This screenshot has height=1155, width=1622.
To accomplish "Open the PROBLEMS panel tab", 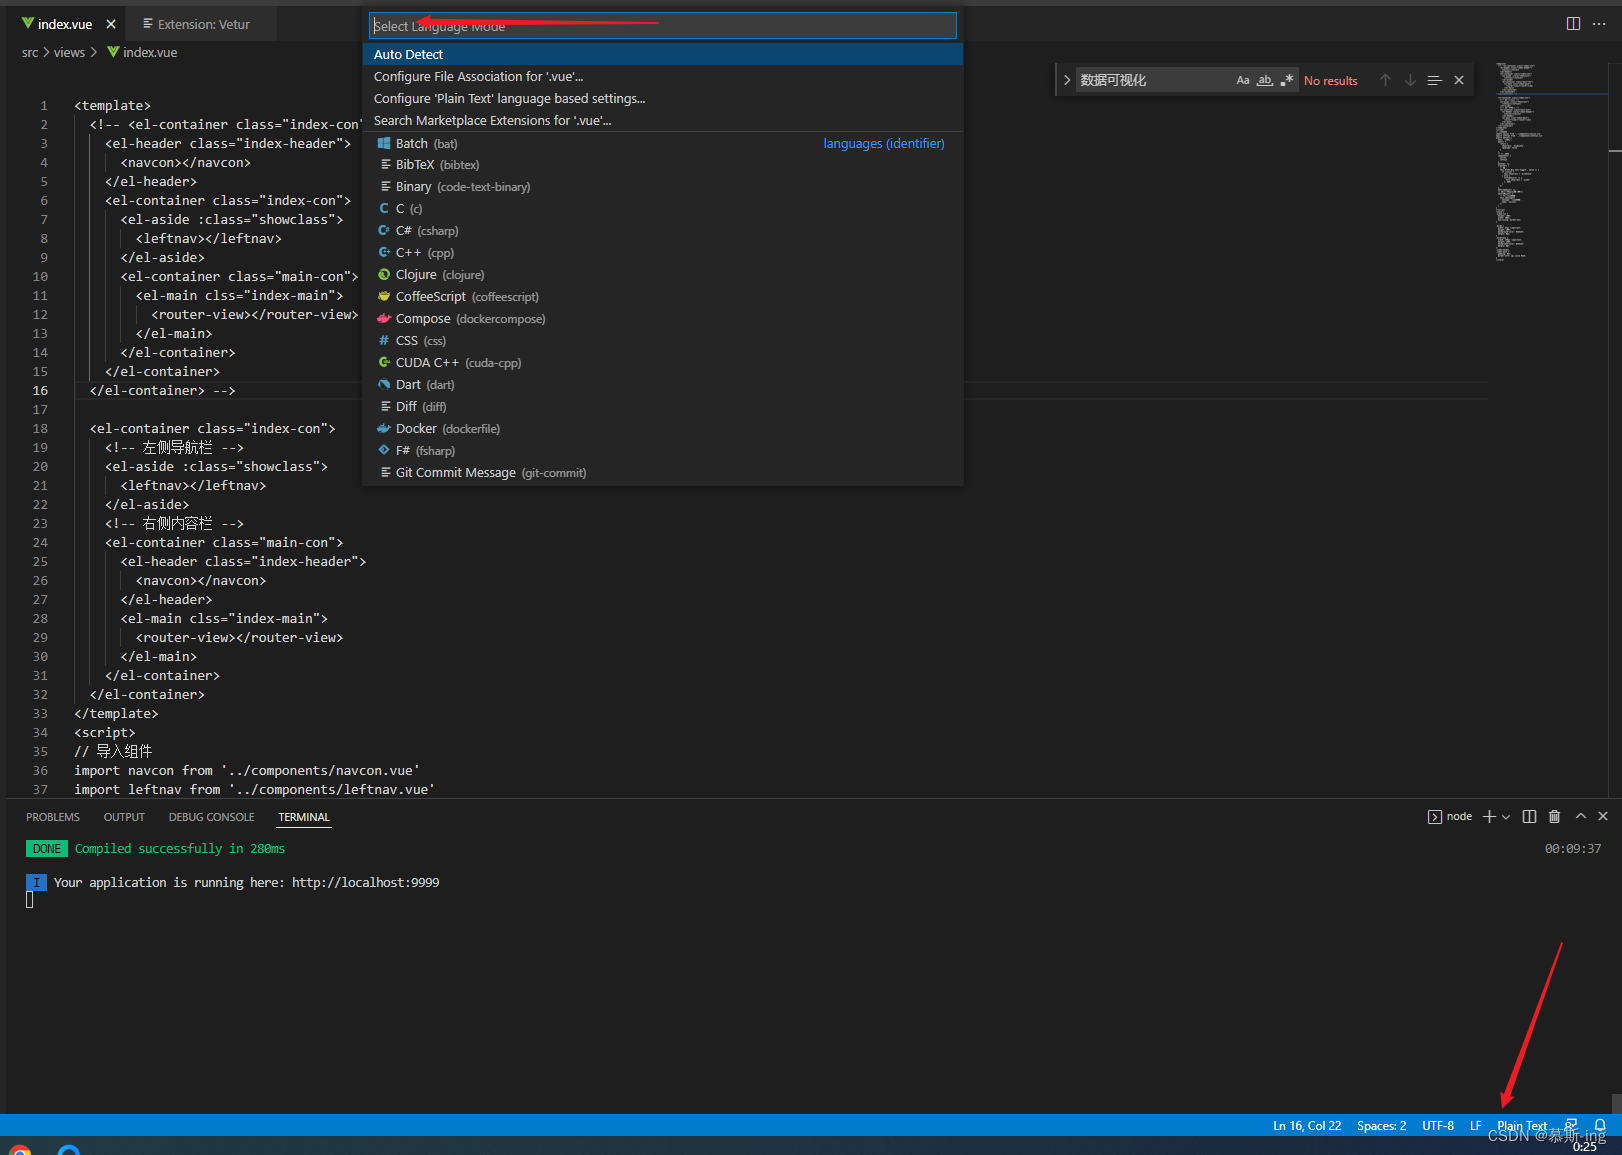I will (53, 817).
